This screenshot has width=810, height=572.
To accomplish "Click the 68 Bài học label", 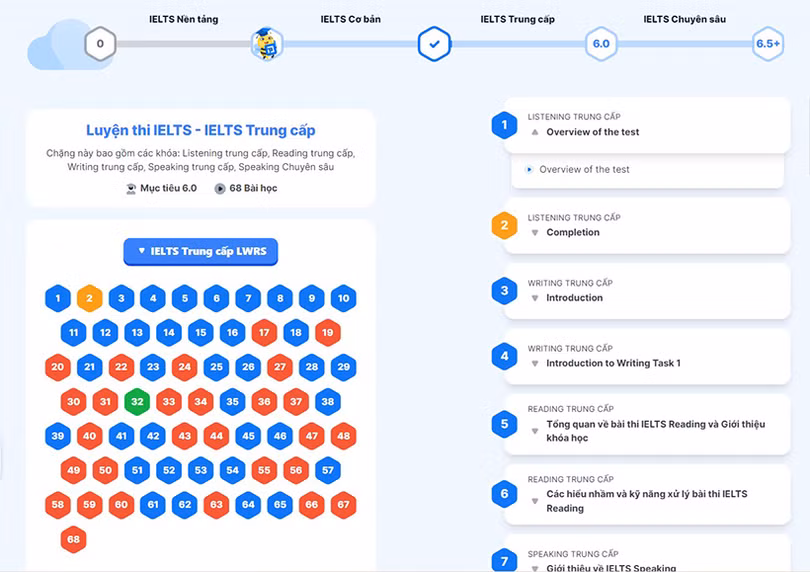I will 246,188.
